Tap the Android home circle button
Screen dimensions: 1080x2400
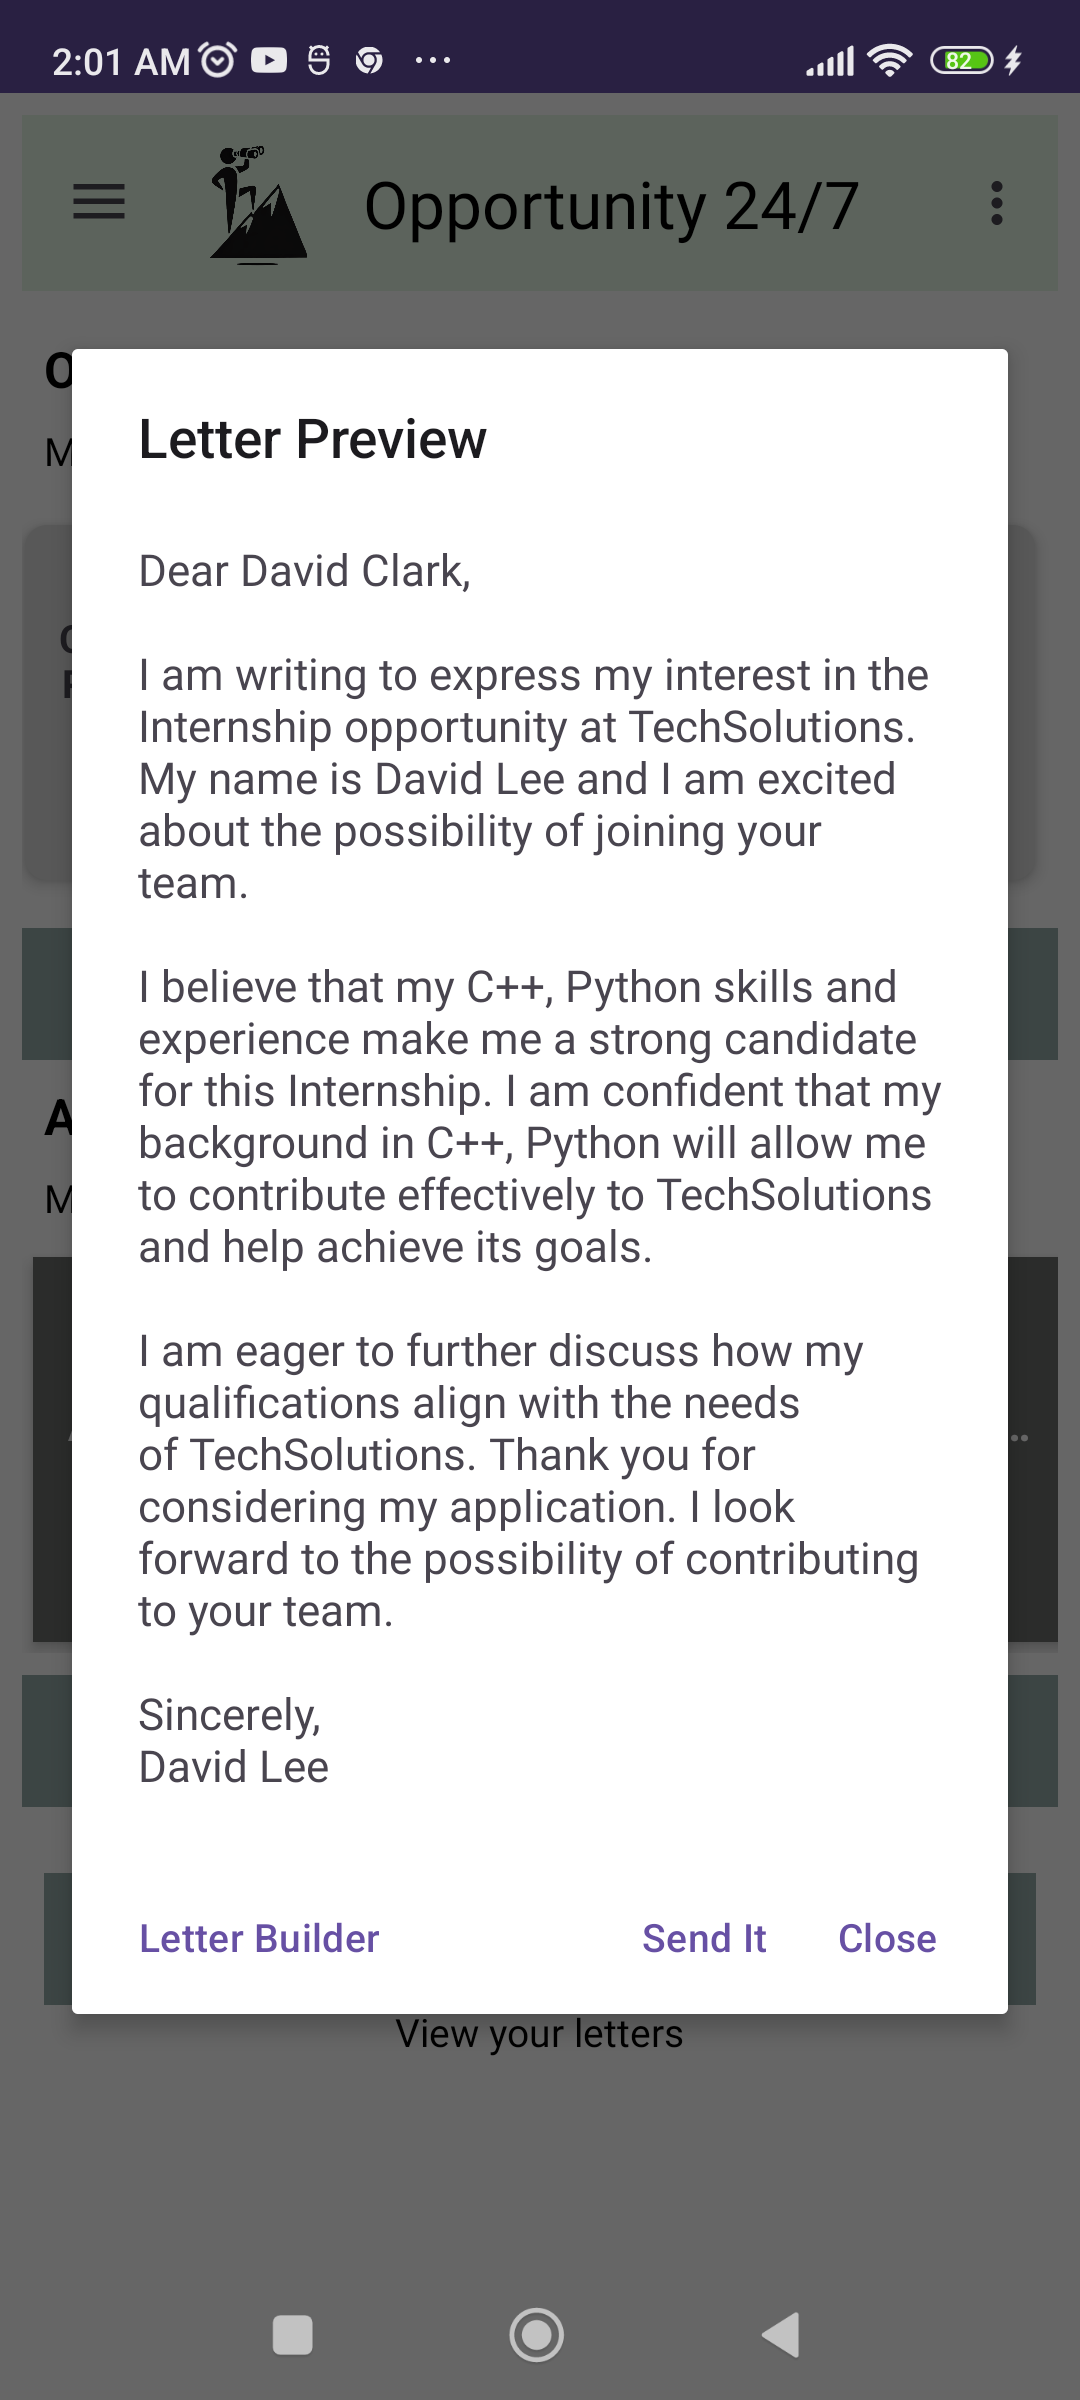tap(537, 2335)
